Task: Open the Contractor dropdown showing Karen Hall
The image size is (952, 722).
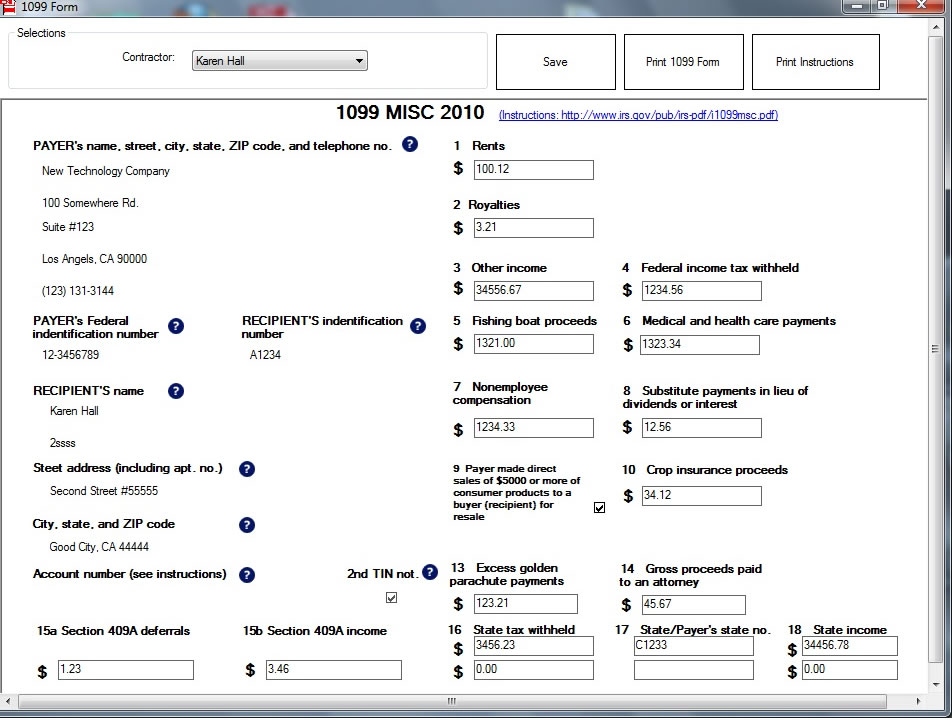Action: tap(280, 61)
